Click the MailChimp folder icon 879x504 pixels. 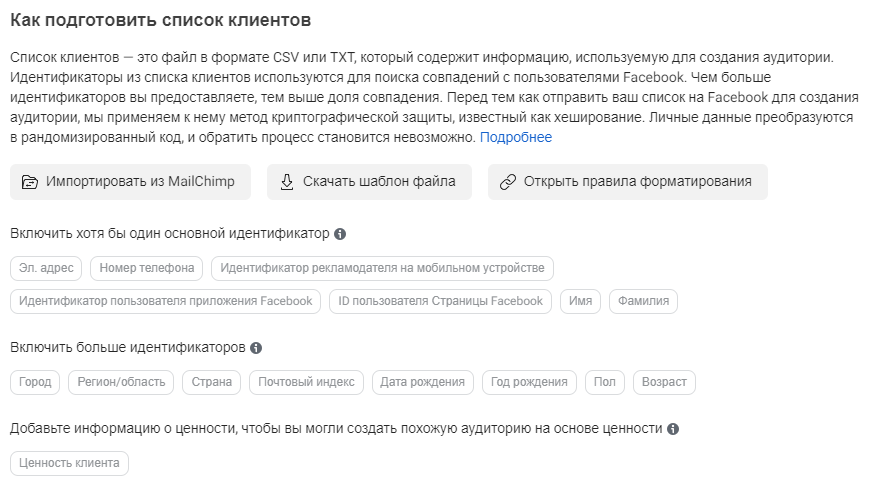(29, 182)
